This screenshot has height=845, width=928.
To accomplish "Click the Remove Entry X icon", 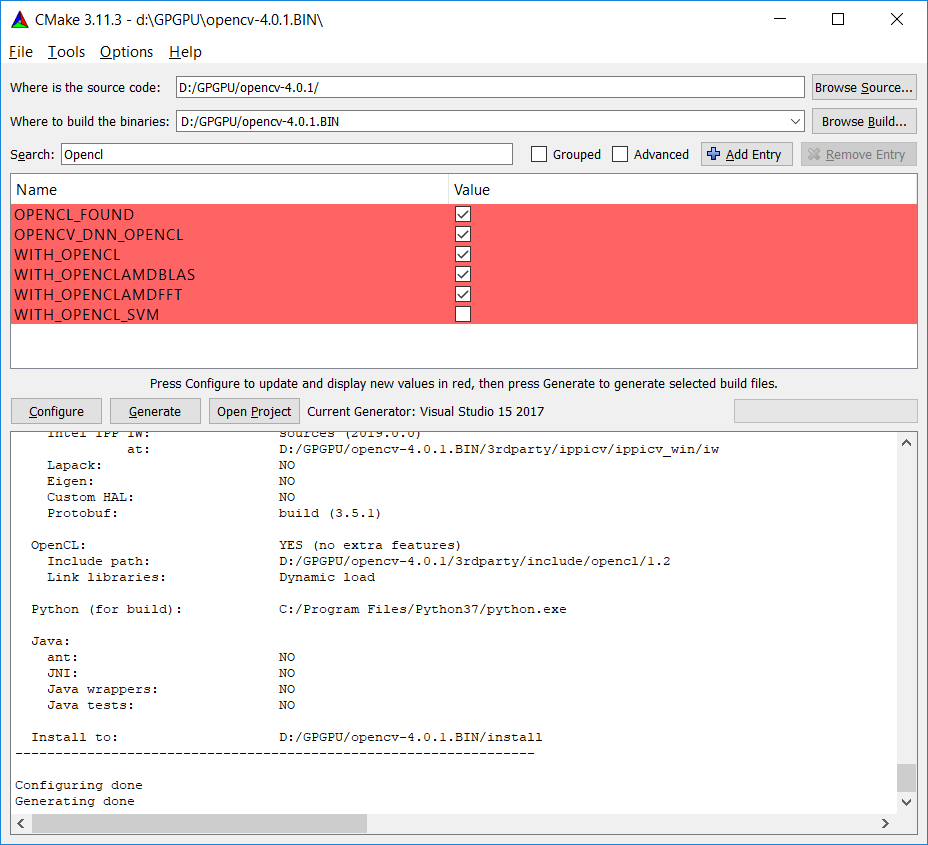I will (x=814, y=154).
